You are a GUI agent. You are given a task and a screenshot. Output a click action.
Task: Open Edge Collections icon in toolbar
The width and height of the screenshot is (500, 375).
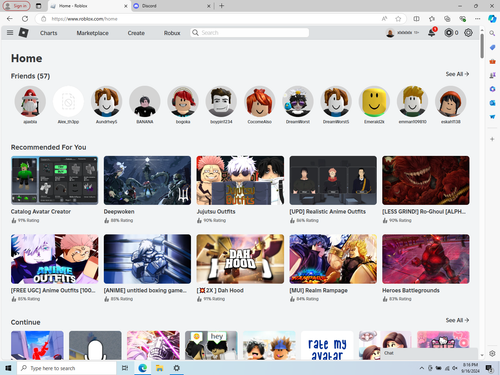(x=447, y=19)
